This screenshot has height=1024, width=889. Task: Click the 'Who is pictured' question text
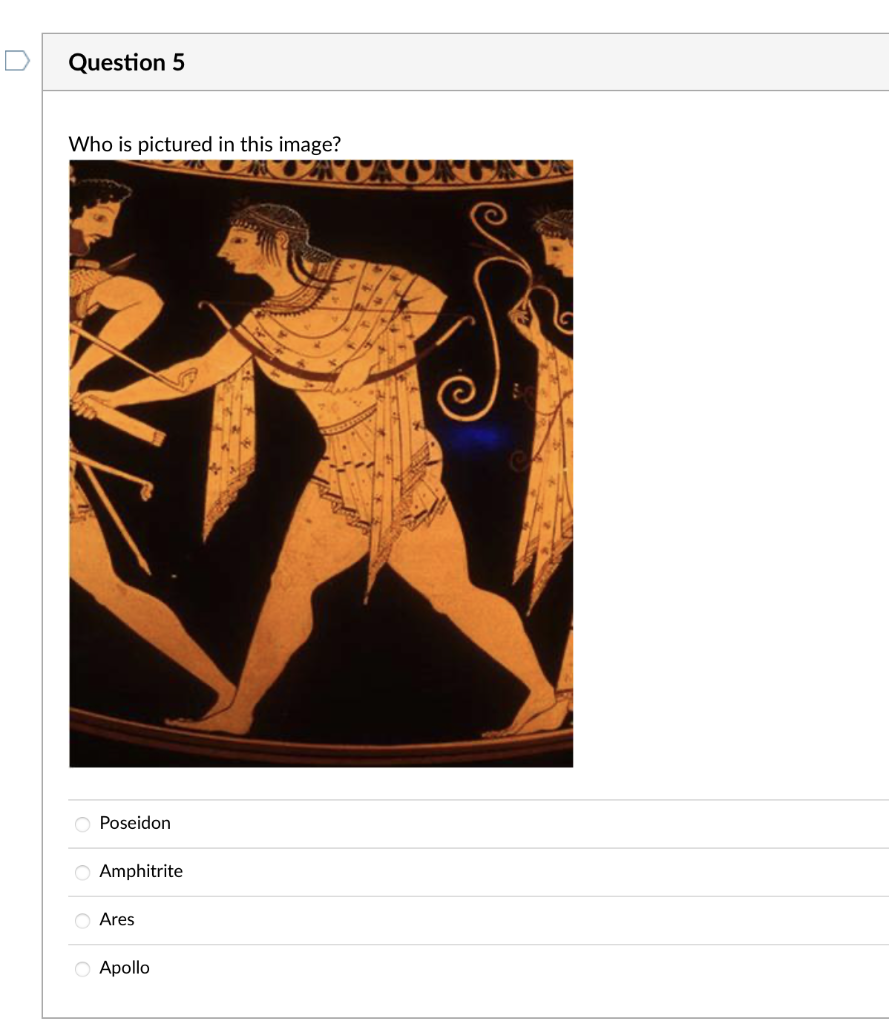coord(204,144)
